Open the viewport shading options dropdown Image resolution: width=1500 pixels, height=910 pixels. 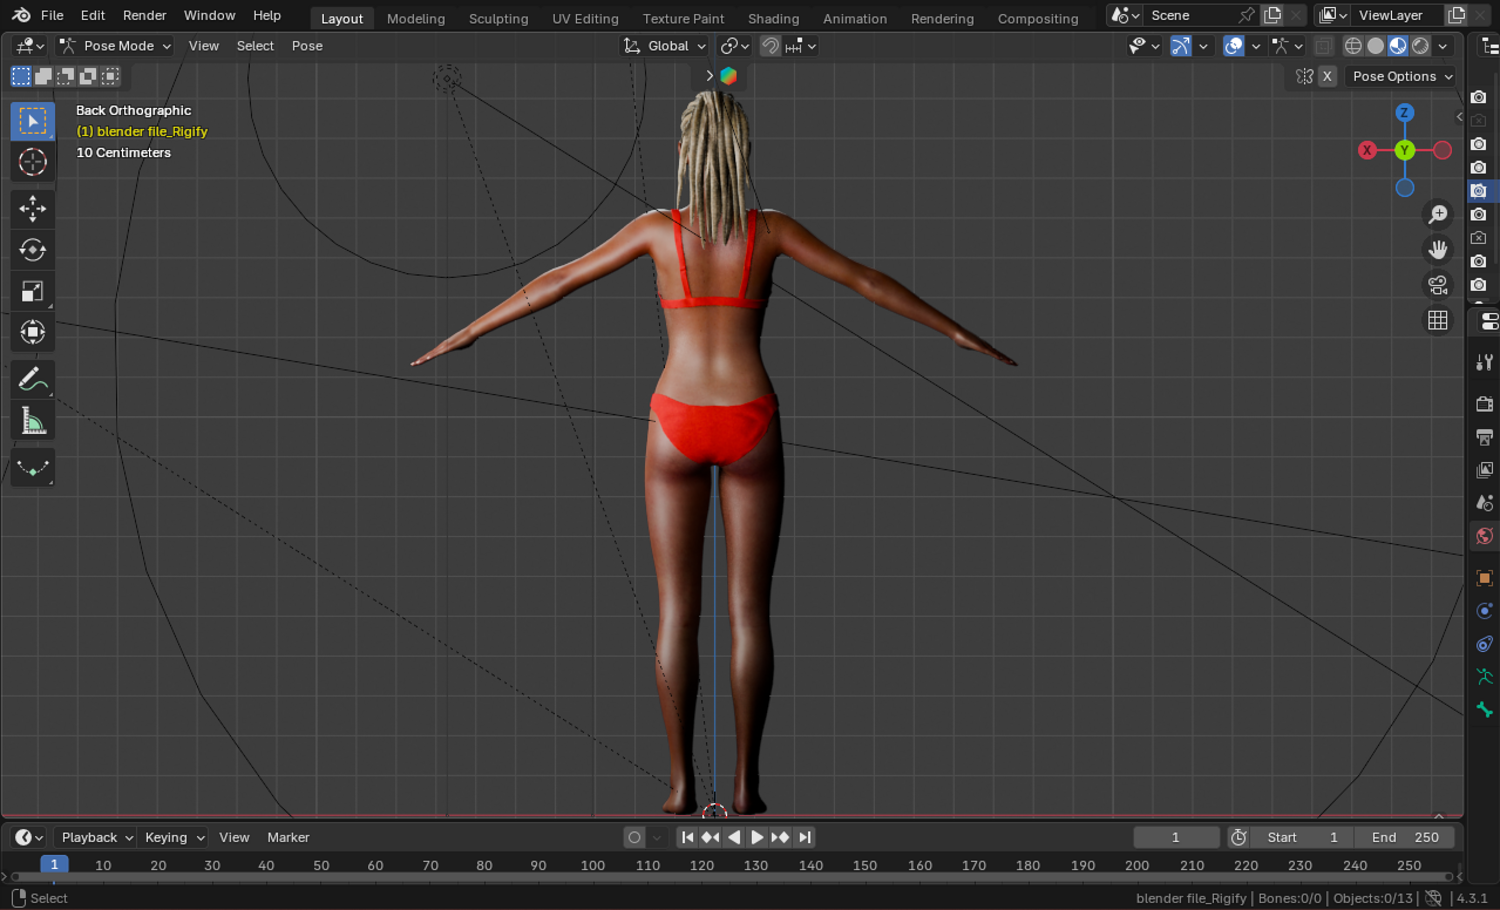[x=1443, y=46]
